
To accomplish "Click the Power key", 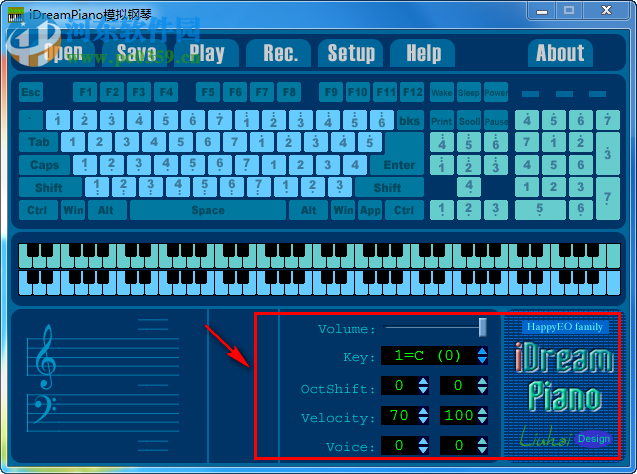I will 496,93.
